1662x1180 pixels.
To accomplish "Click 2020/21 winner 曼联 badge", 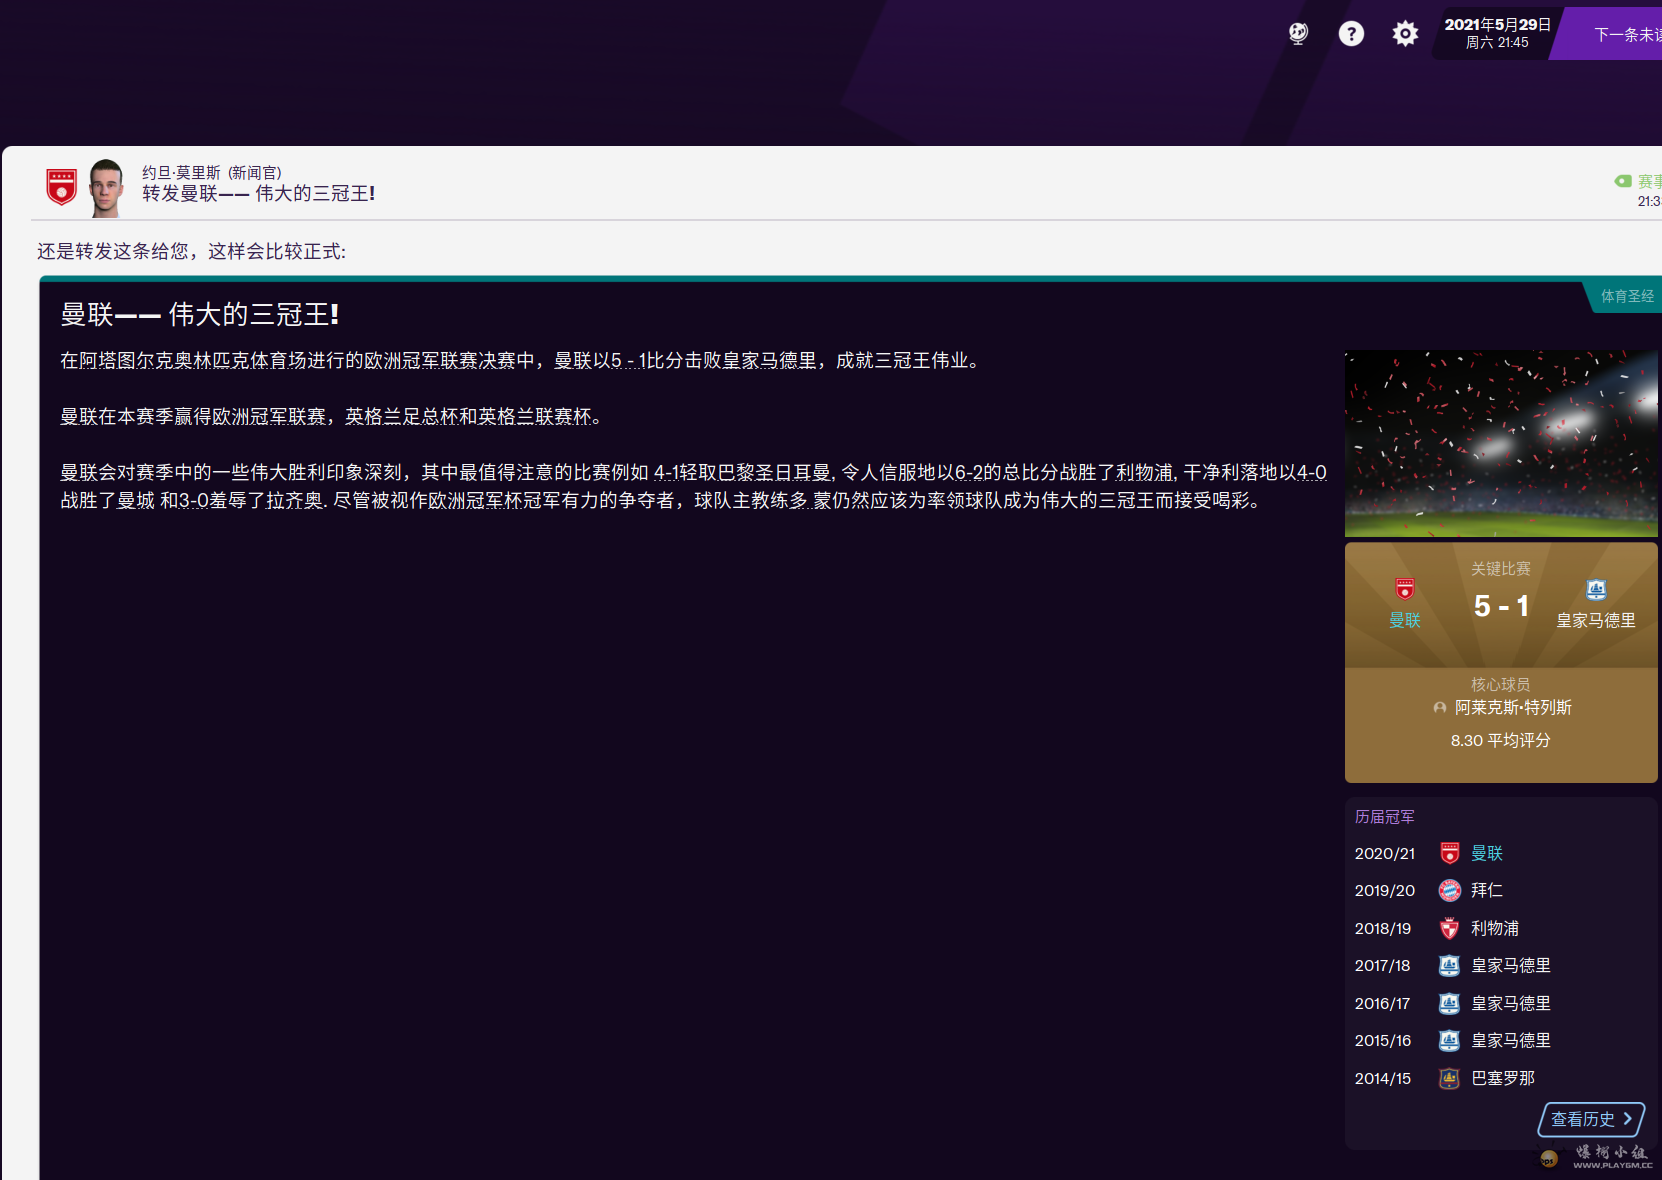I will (1449, 853).
